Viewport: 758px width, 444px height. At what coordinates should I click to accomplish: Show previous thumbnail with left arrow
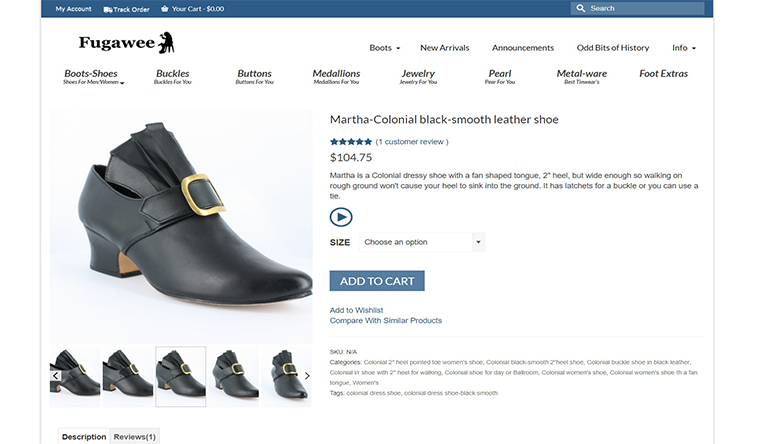[56, 376]
